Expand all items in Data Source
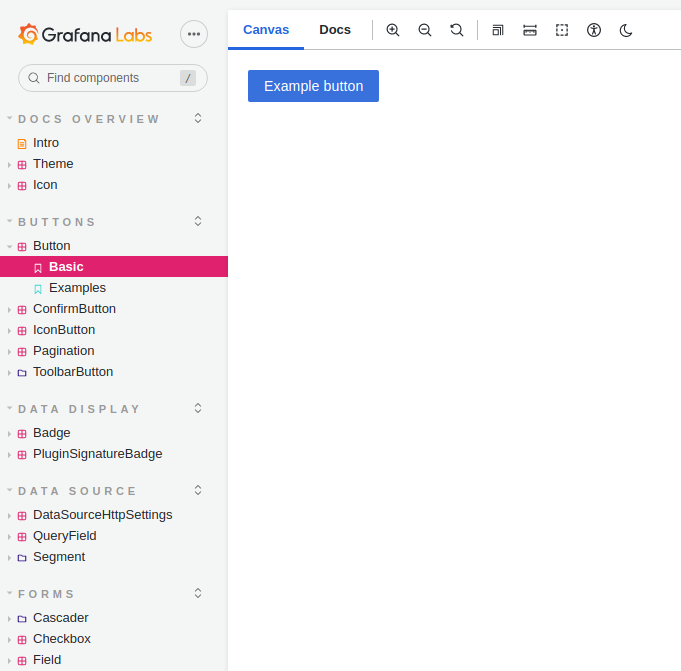This screenshot has height=671, width=681. (x=198, y=490)
